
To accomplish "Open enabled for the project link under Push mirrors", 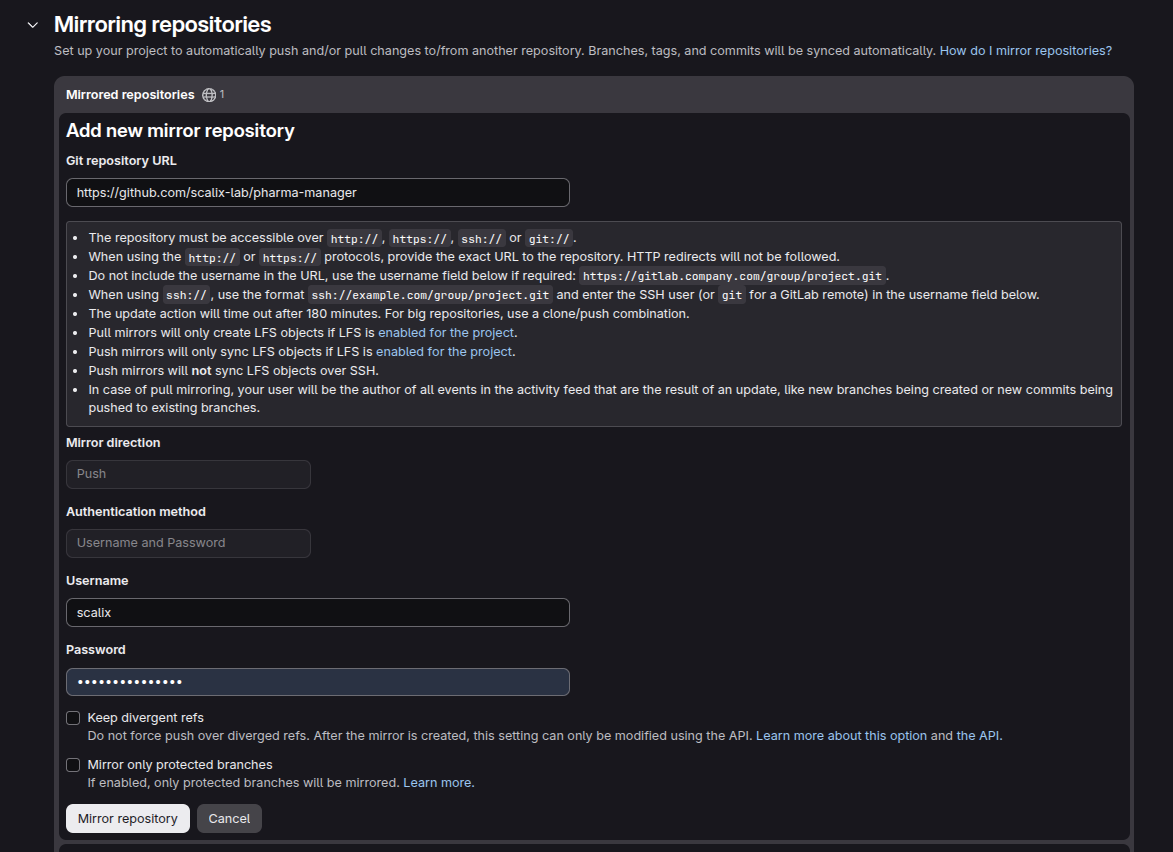I will click(444, 352).
